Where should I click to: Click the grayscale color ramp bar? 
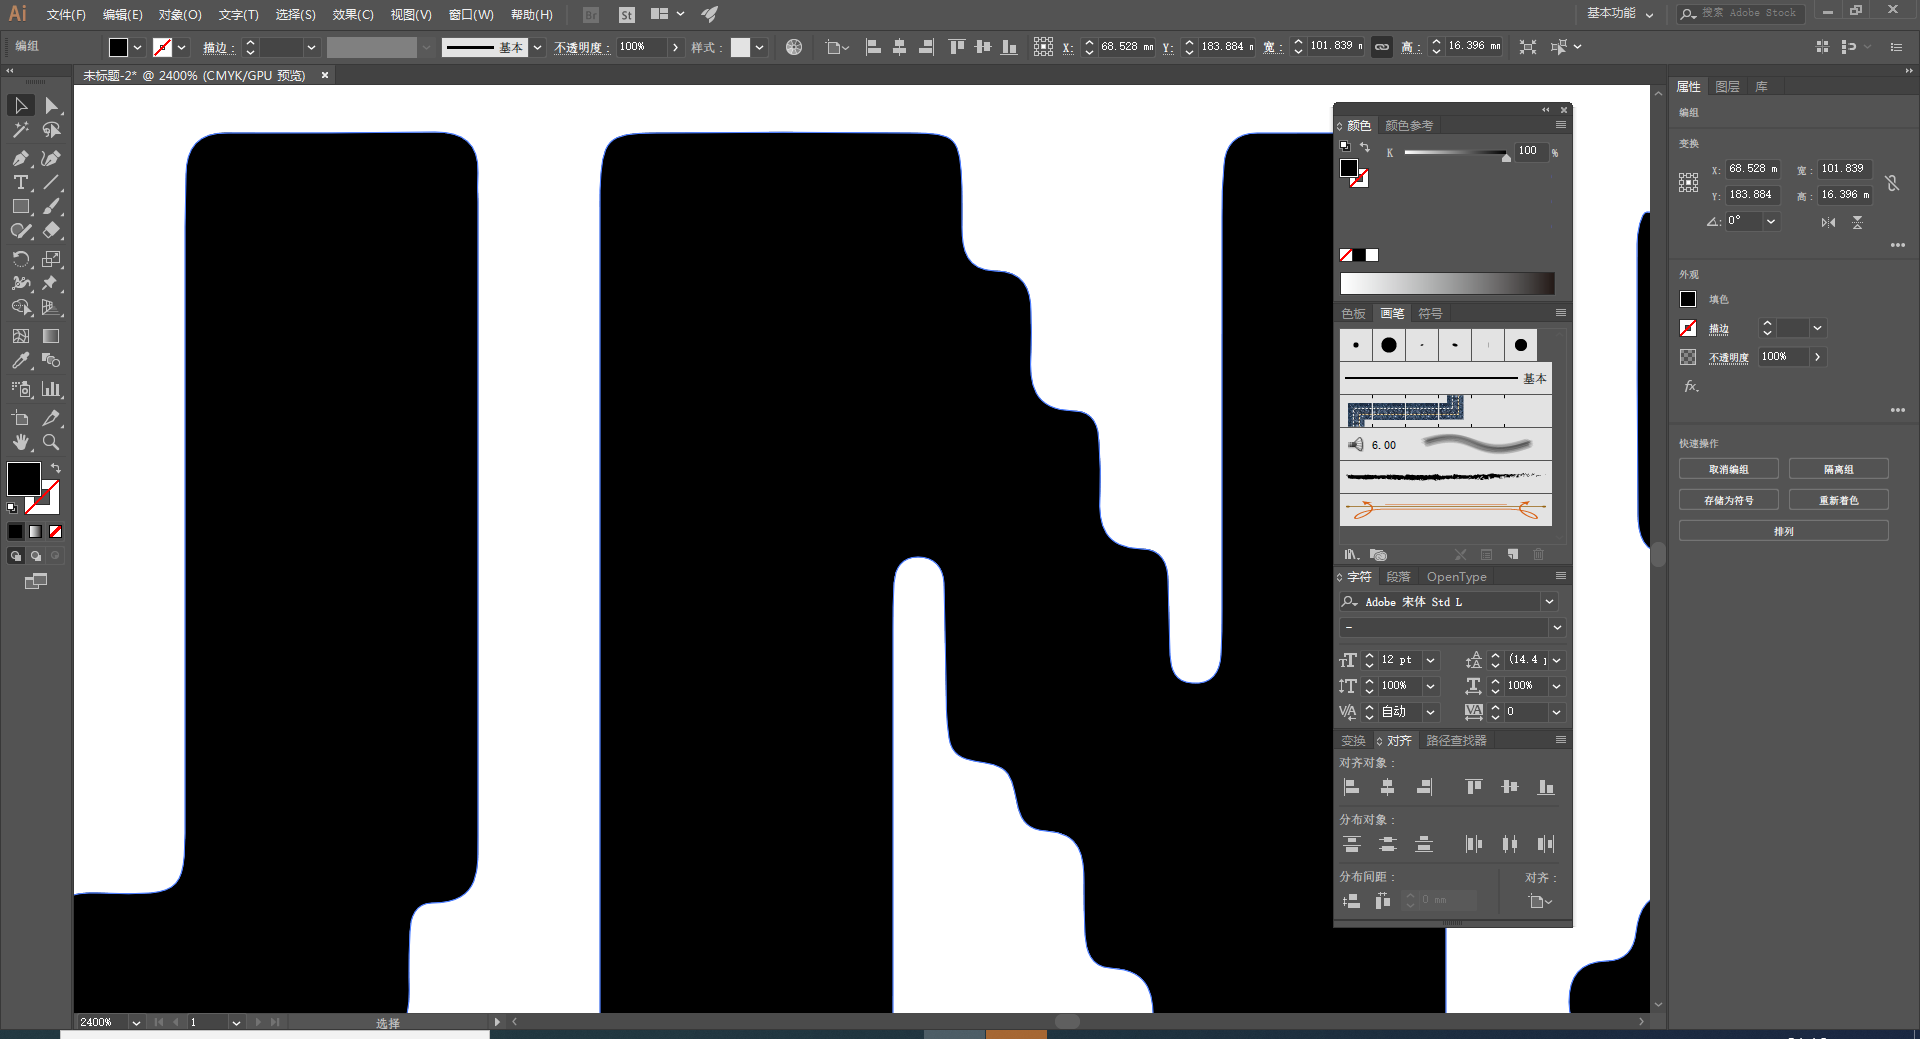pos(1447,284)
